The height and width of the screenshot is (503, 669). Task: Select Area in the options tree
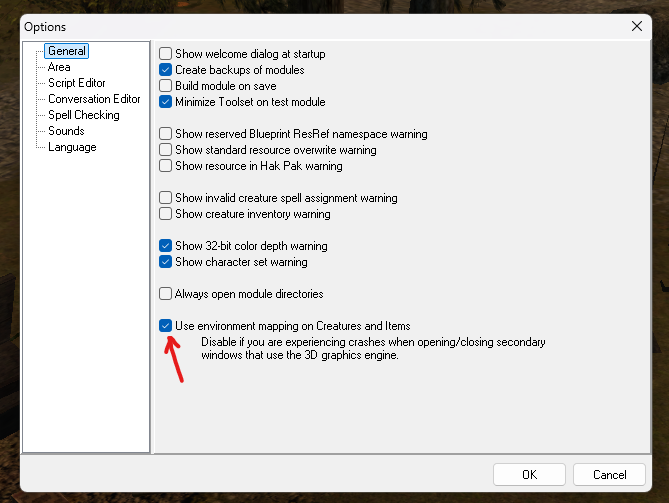(x=59, y=67)
